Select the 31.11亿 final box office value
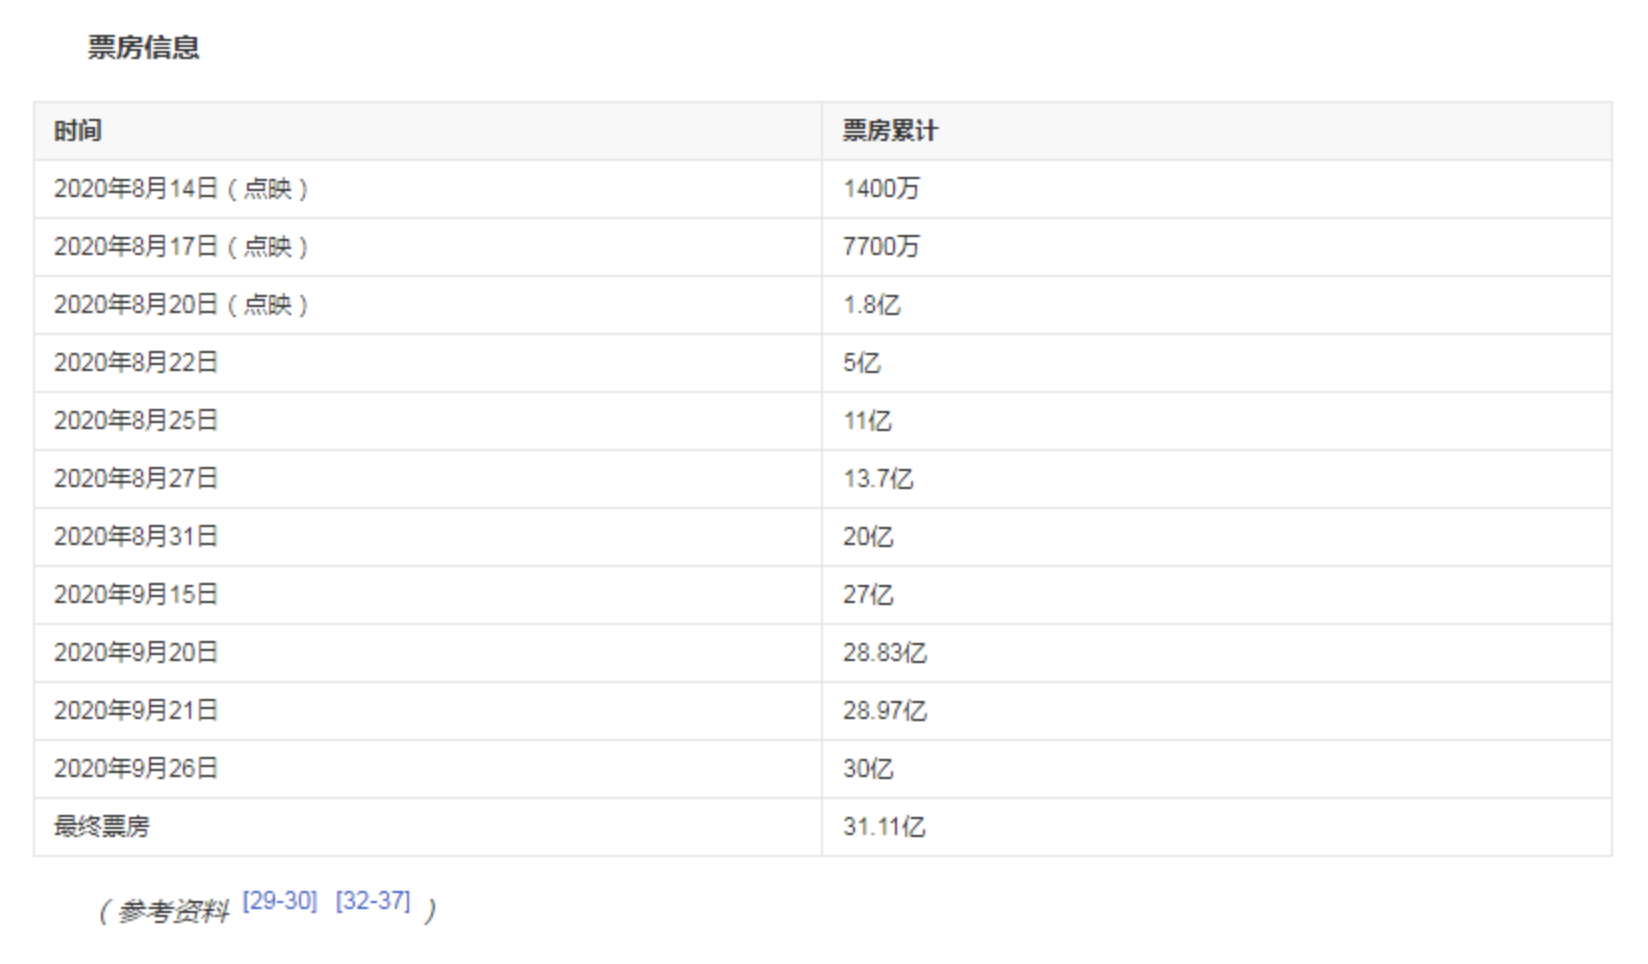The width and height of the screenshot is (1648, 964). 1217,827
